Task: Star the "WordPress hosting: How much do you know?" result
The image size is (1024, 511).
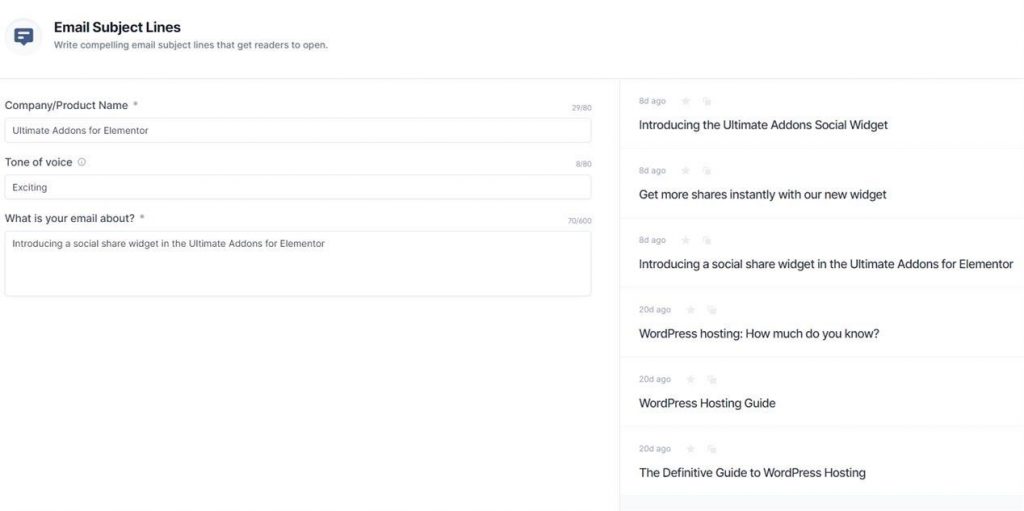Action: [x=691, y=310]
